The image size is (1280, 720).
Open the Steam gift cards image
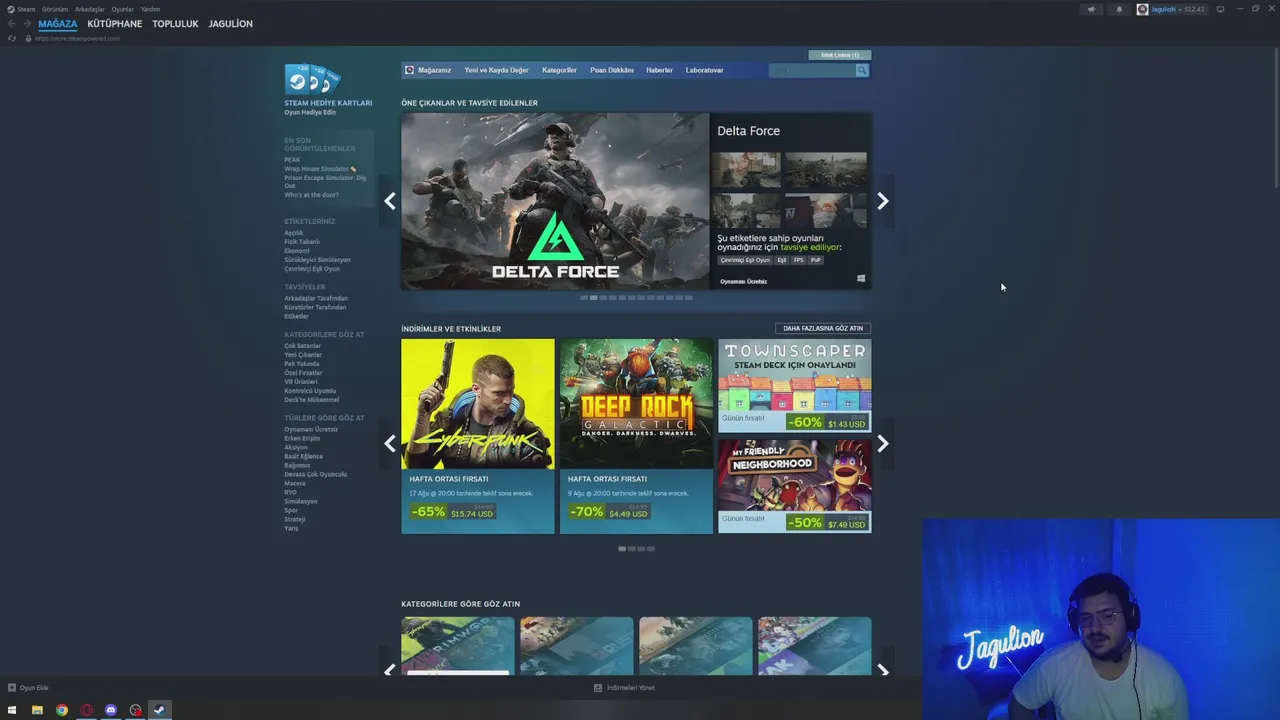point(313,79)
